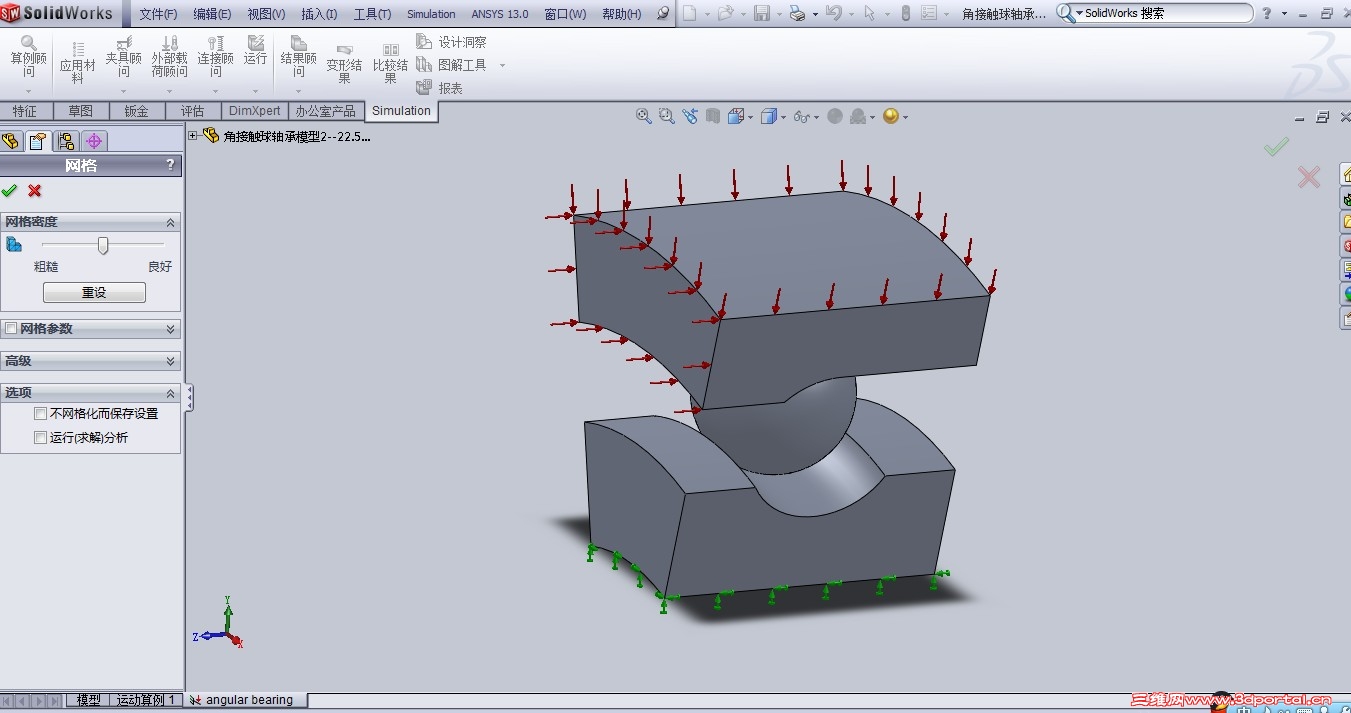Open the 插入(I) menu
Image resolution: width=1351 pixels, height=713 pixels.
coord(319,14)
